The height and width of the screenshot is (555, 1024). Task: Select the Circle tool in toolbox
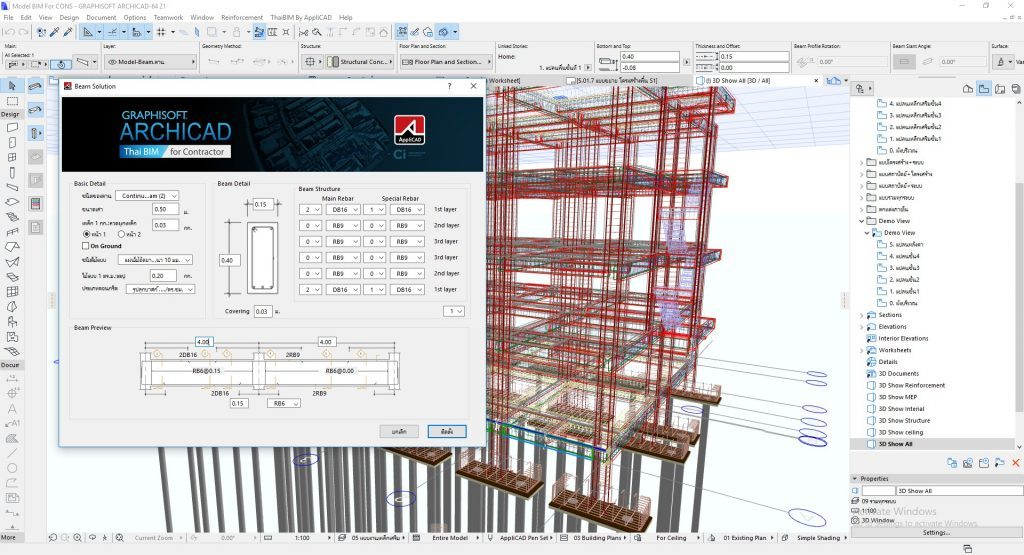click(12, 468)
